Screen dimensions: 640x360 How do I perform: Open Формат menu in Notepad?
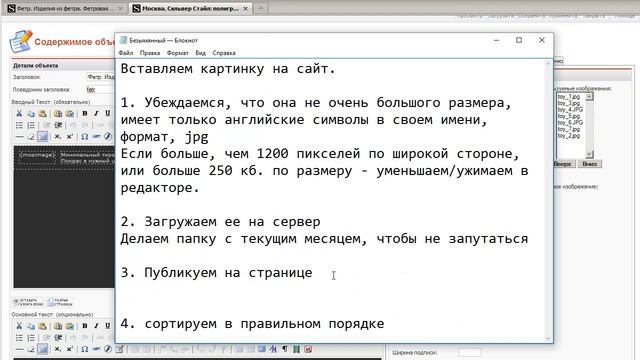click(x=178, y=53)
